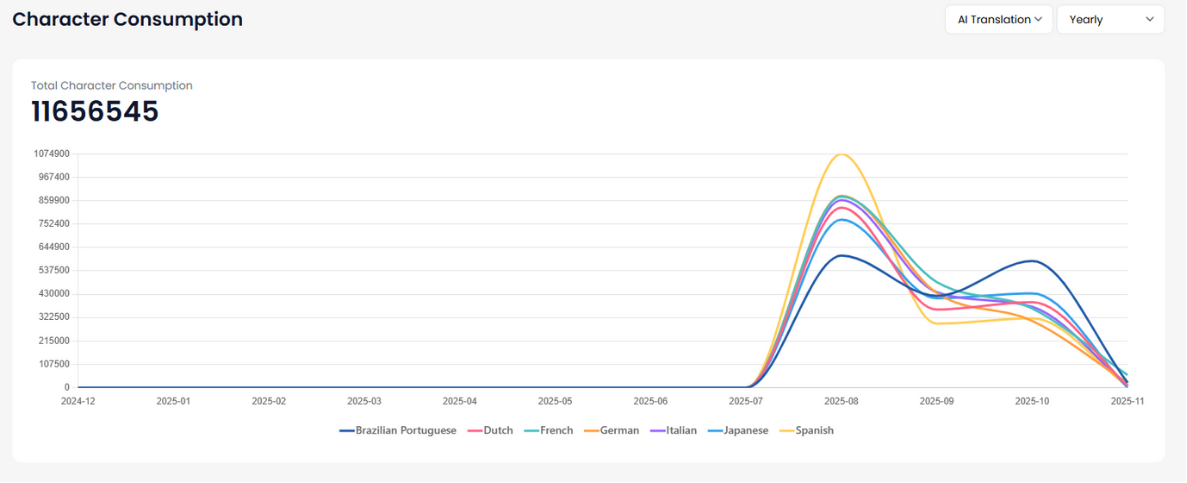Click the 107500 y-axis value
This screenshot has height=483, width=1187.
(54, 364)
